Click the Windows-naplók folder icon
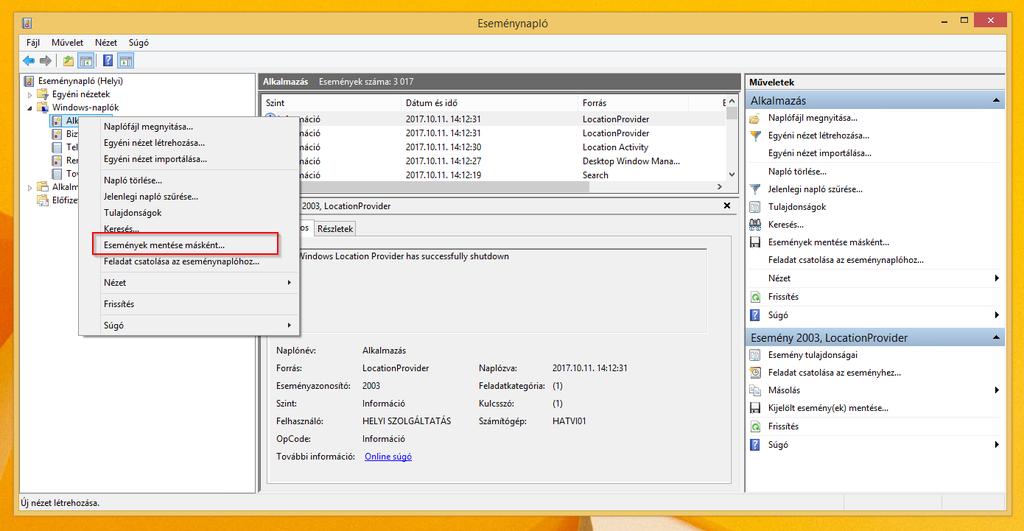Viewport: 1024px width, 531px height. pyautogui.click(x=42, y=107)
